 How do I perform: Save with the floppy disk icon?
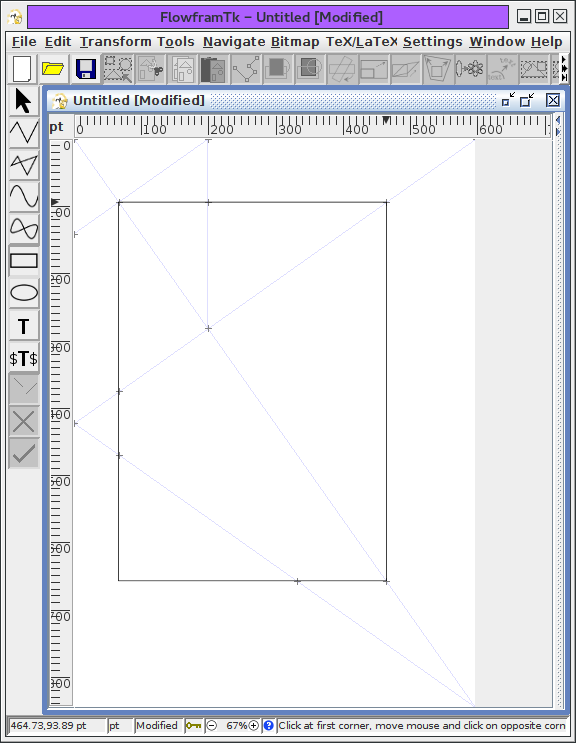[x=86, y=69]
